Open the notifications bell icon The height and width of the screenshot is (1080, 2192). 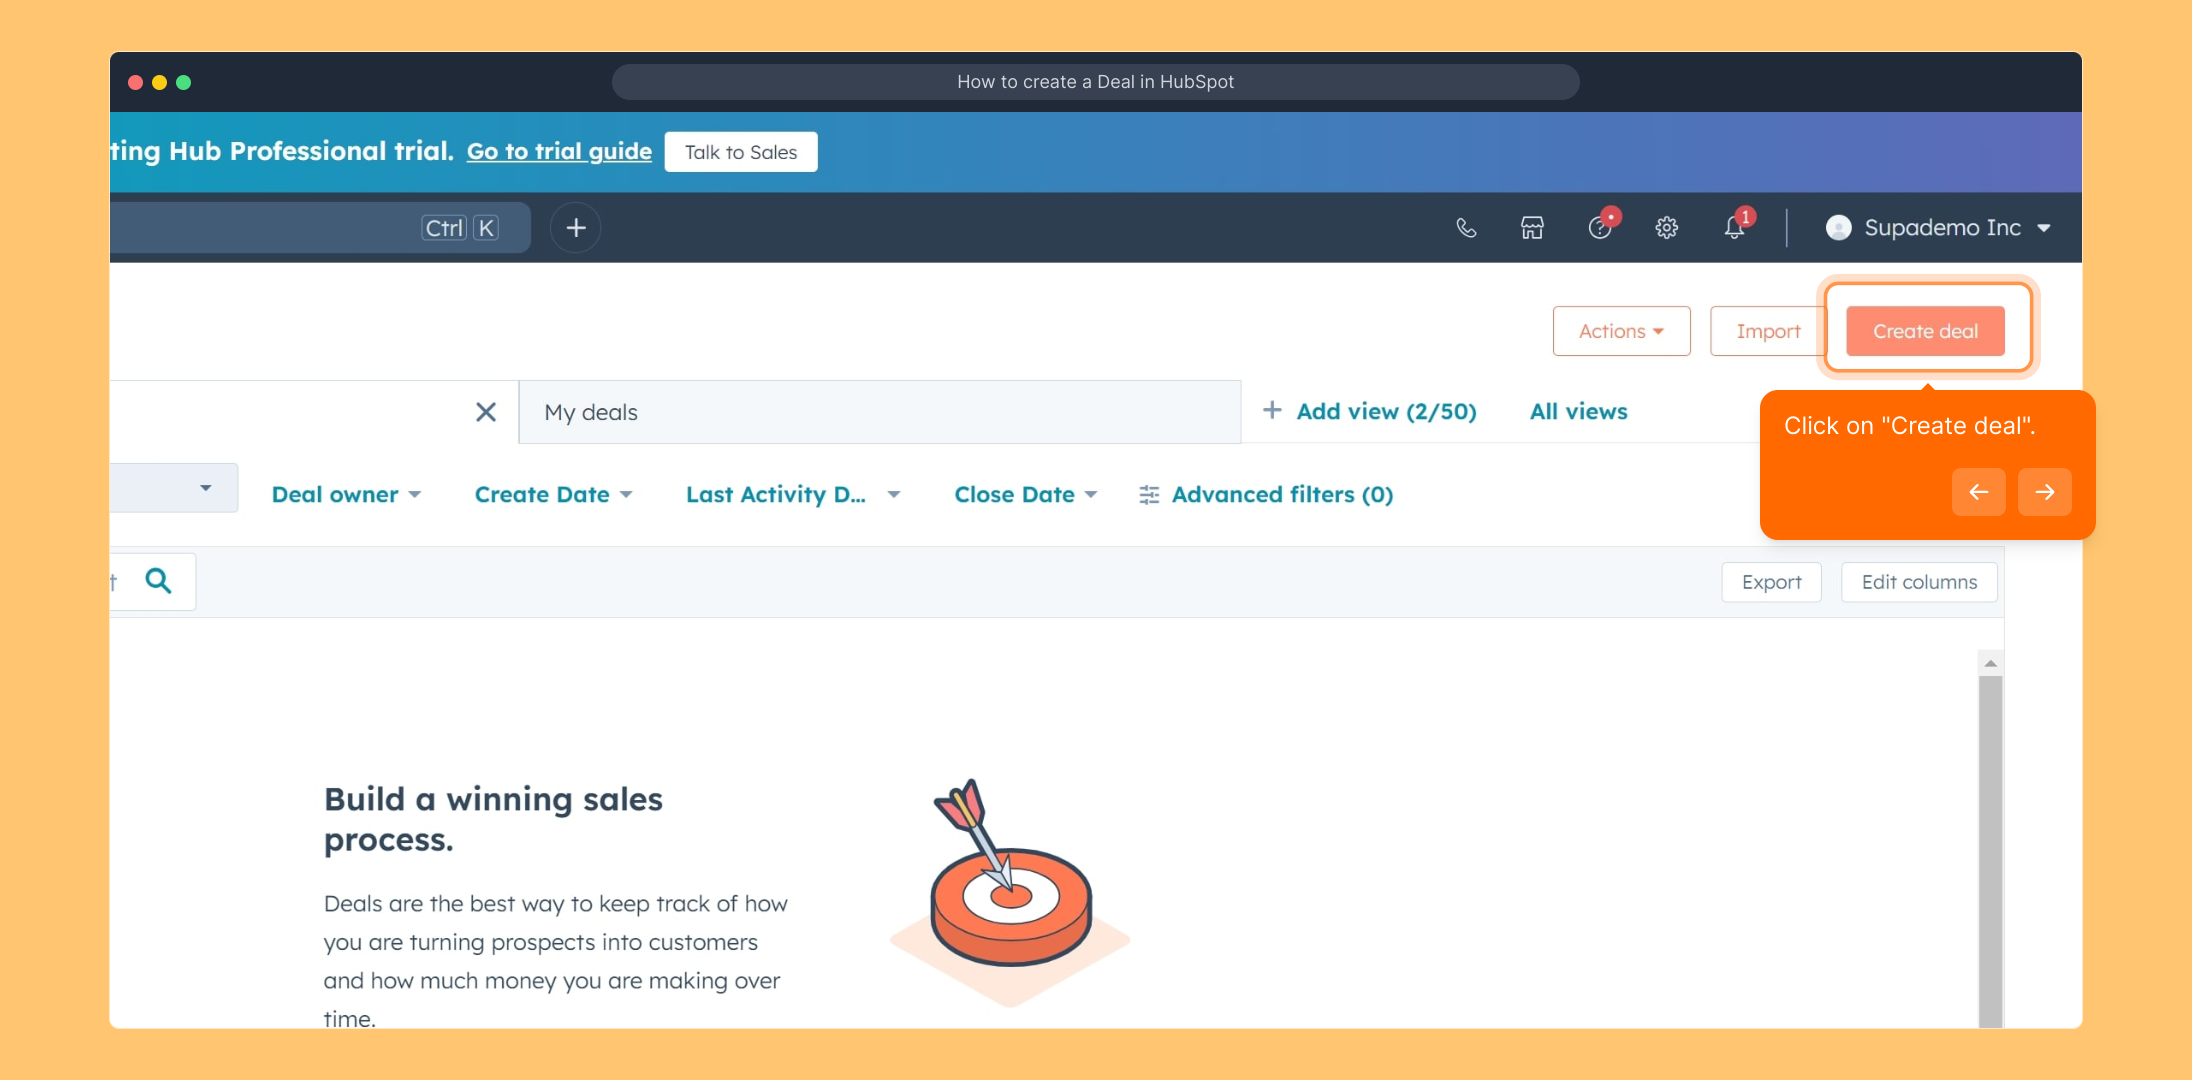[x=1735, y=228]
